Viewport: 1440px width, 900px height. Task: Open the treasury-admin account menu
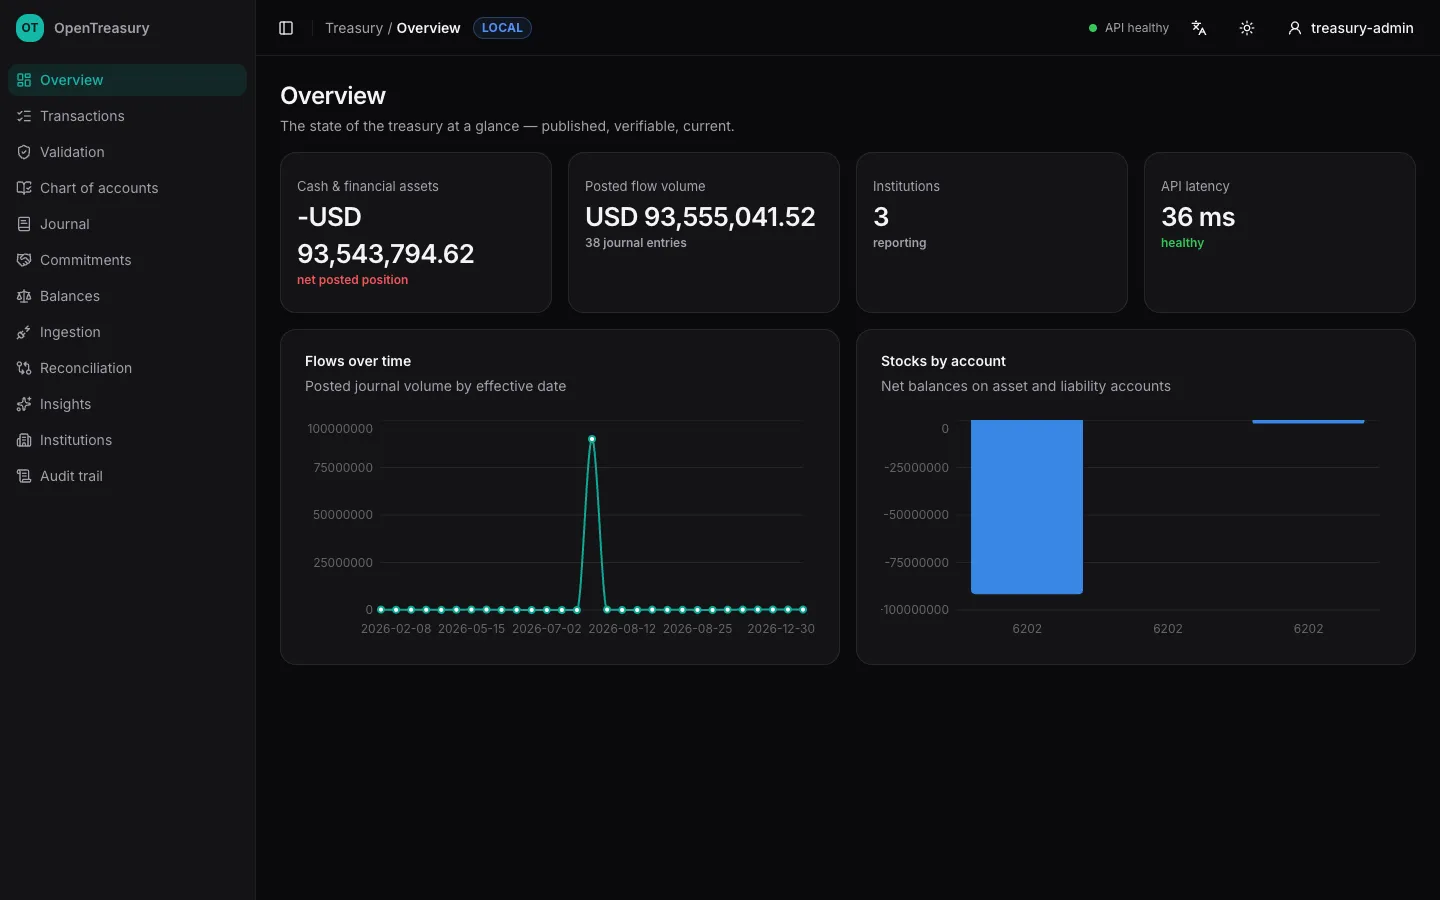coord(1351,28)
